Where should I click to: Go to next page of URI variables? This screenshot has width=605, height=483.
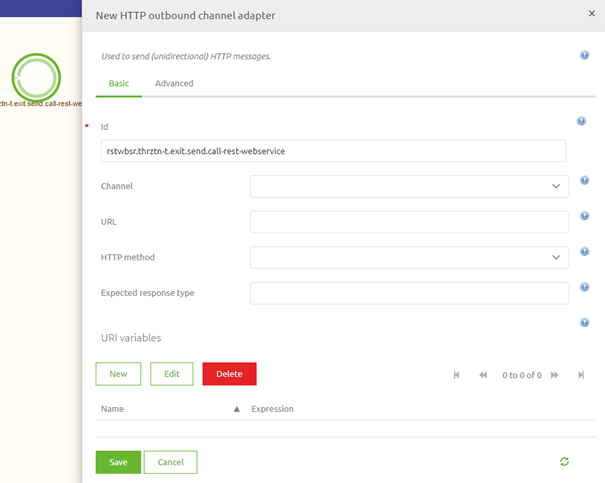pos(554,375)
